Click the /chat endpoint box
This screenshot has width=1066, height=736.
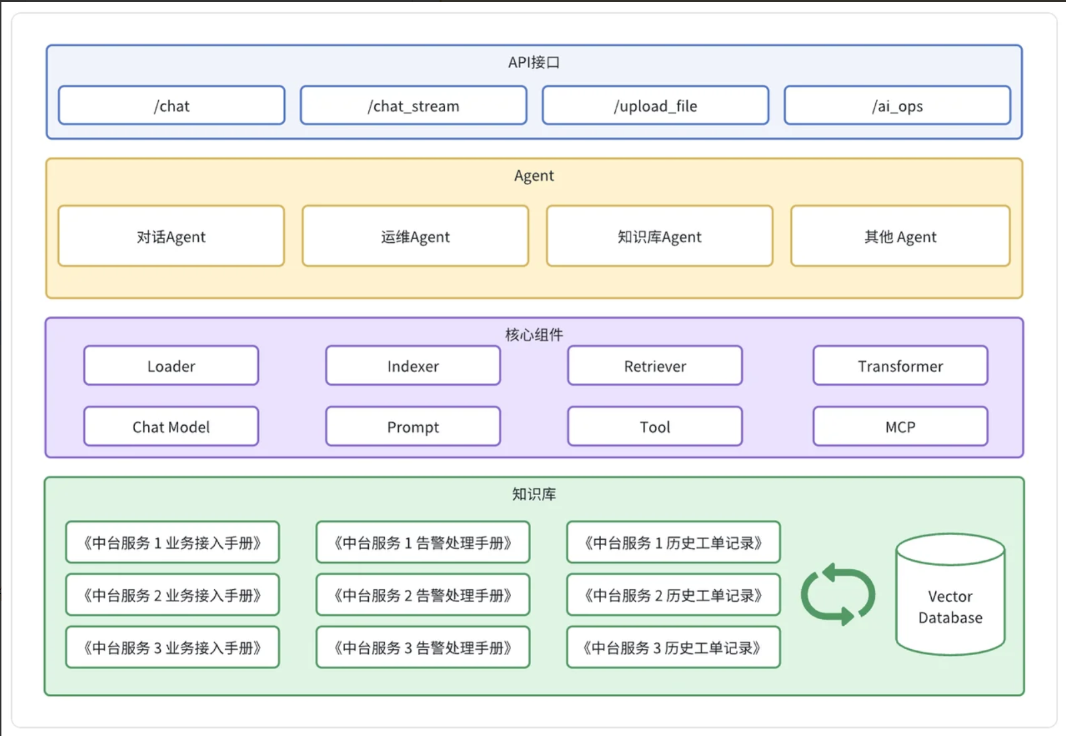(171, 106)
